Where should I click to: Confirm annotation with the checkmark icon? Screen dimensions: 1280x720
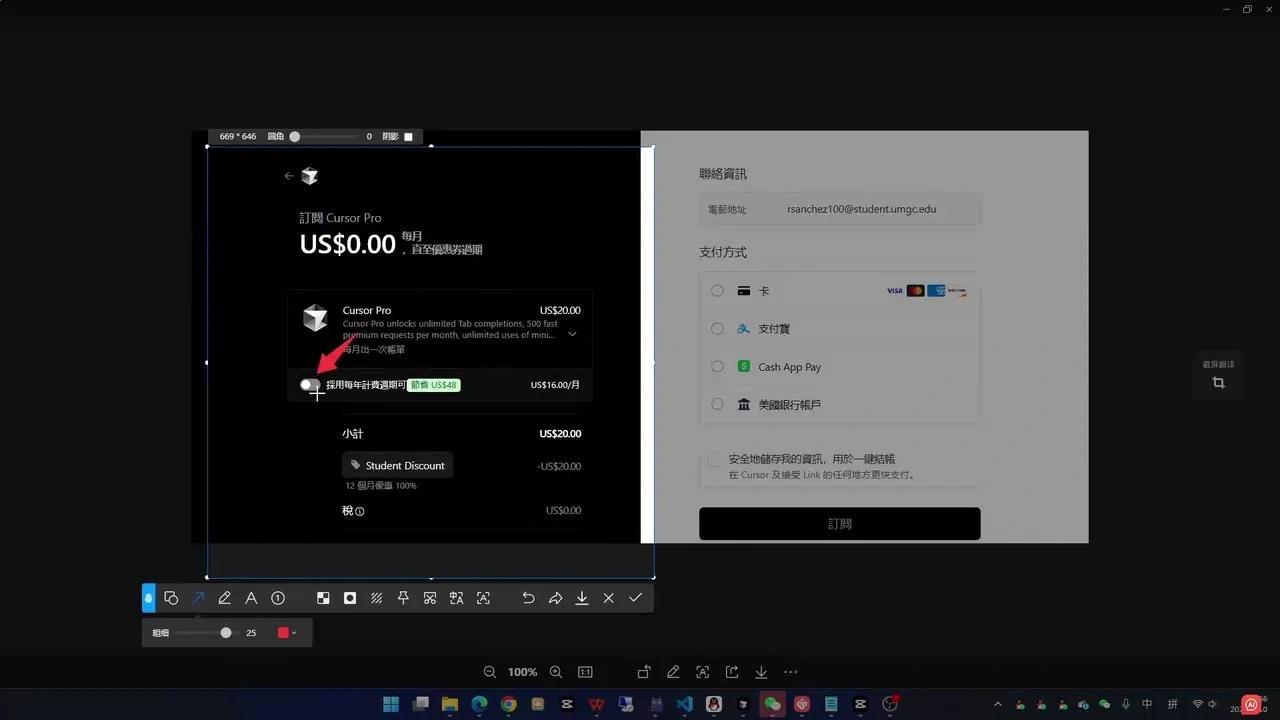[x=635, y=597]
